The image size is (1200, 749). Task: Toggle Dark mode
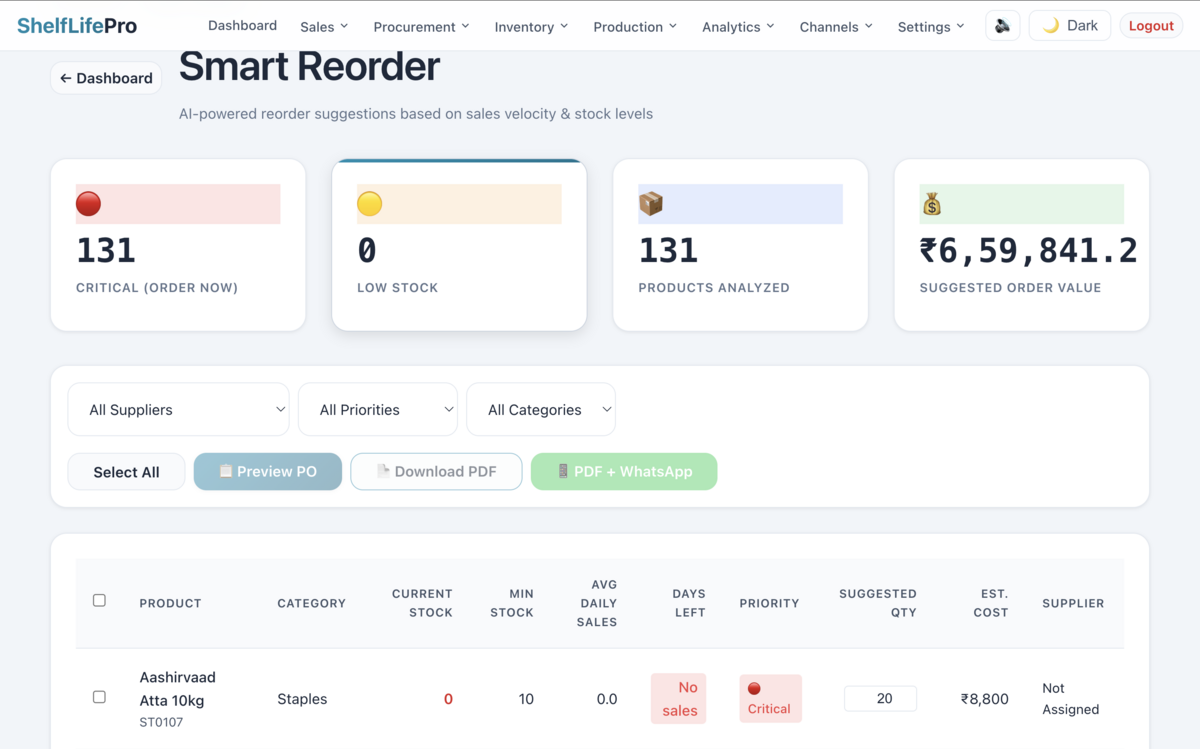coord(1069,24)
